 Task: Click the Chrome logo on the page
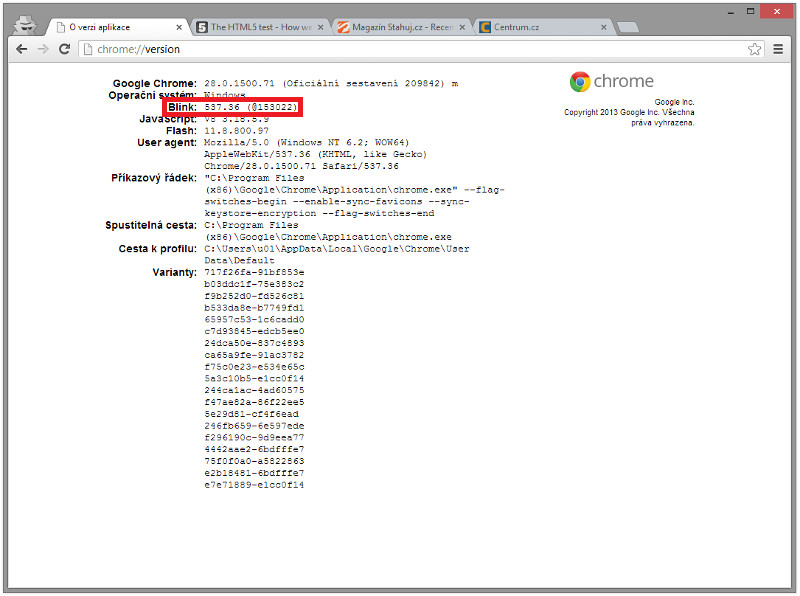pyautogui.click(x=580, y=82)
